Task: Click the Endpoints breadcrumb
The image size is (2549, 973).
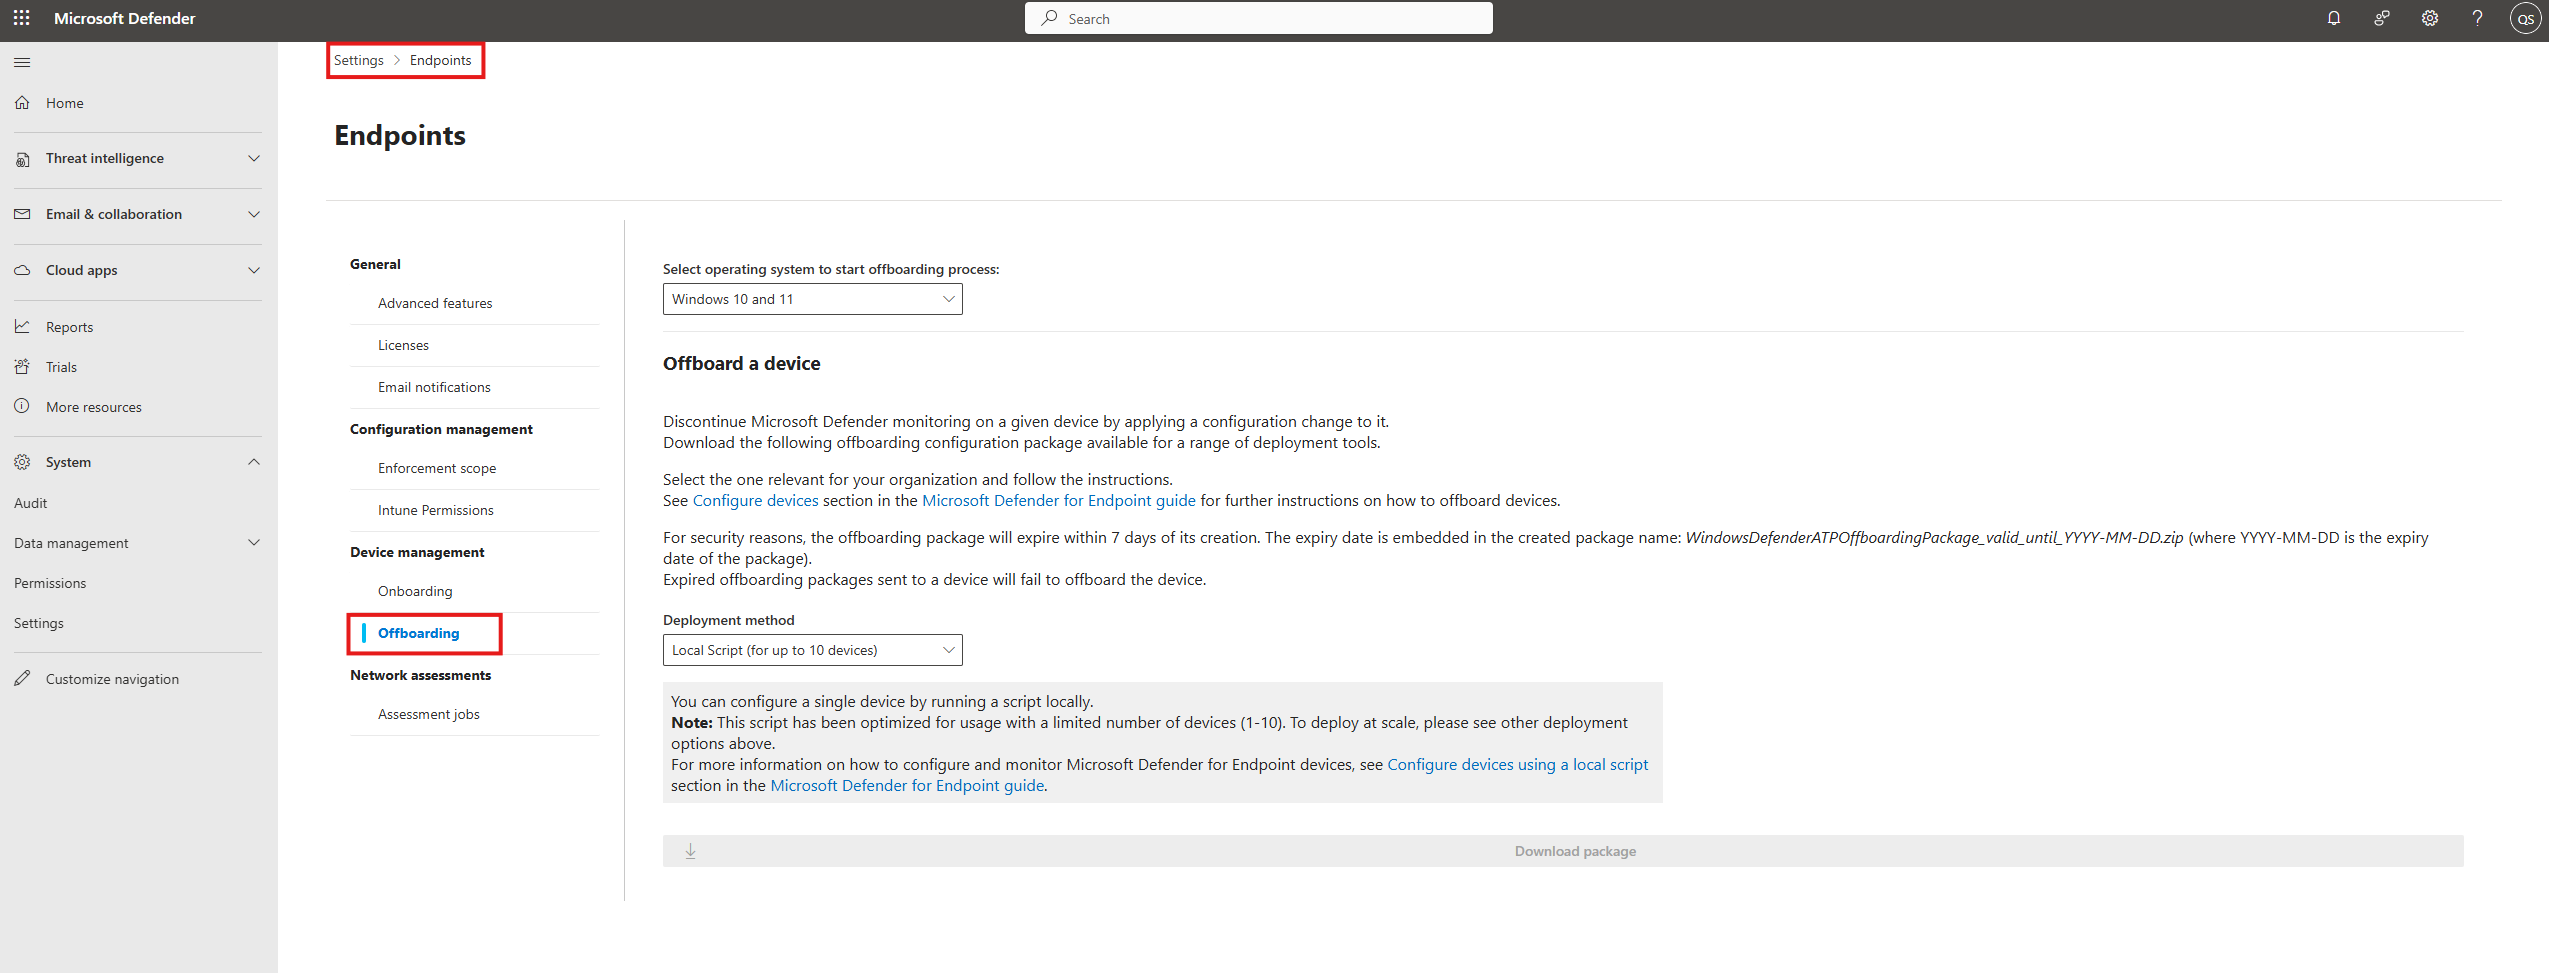Action: coord(440,60)
